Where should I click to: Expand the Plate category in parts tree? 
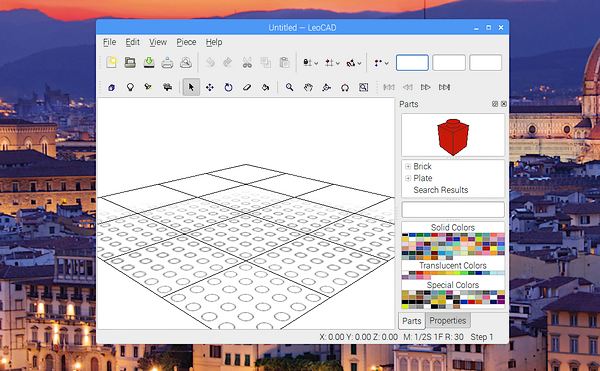coord(408,178)
